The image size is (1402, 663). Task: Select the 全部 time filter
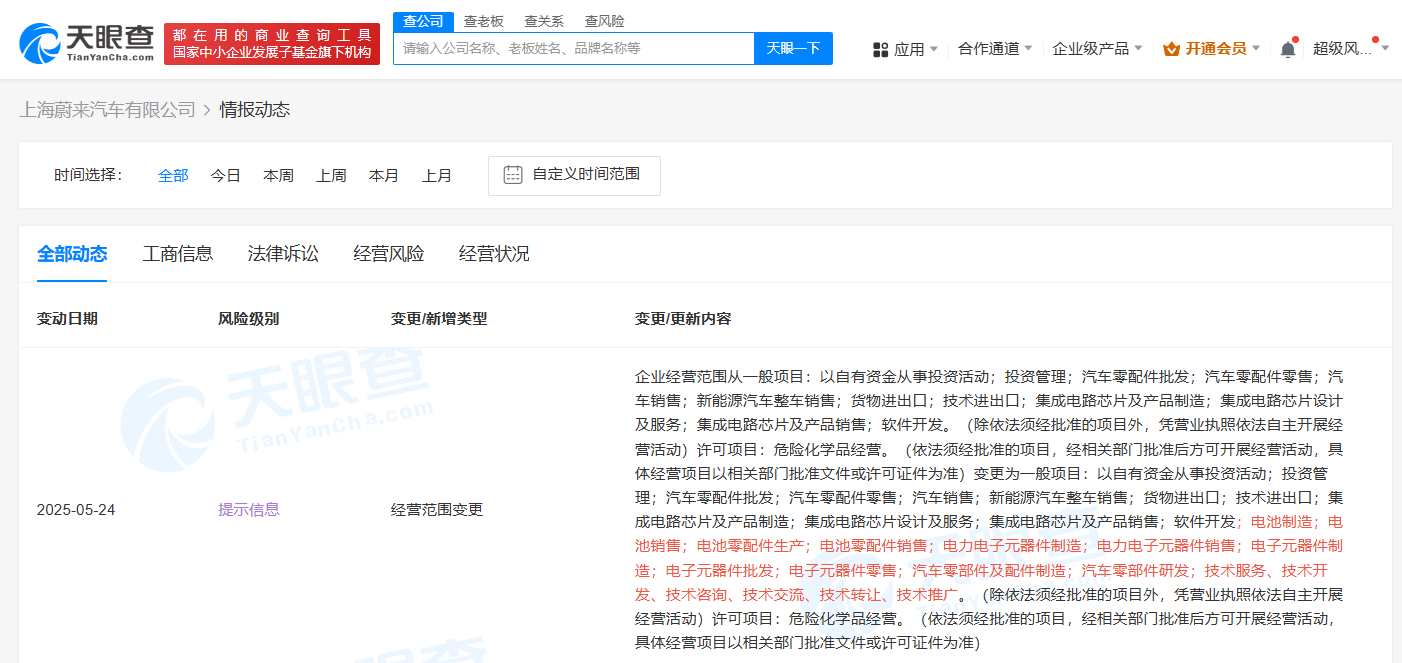pyautogui.click(x=173, y=176)
